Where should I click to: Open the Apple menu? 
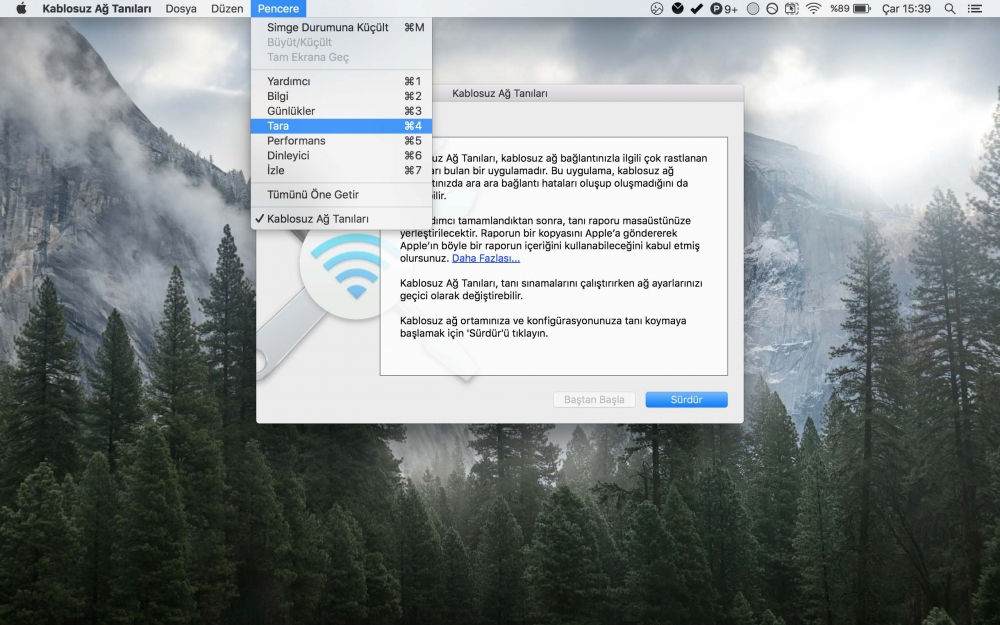pos(21,8)
